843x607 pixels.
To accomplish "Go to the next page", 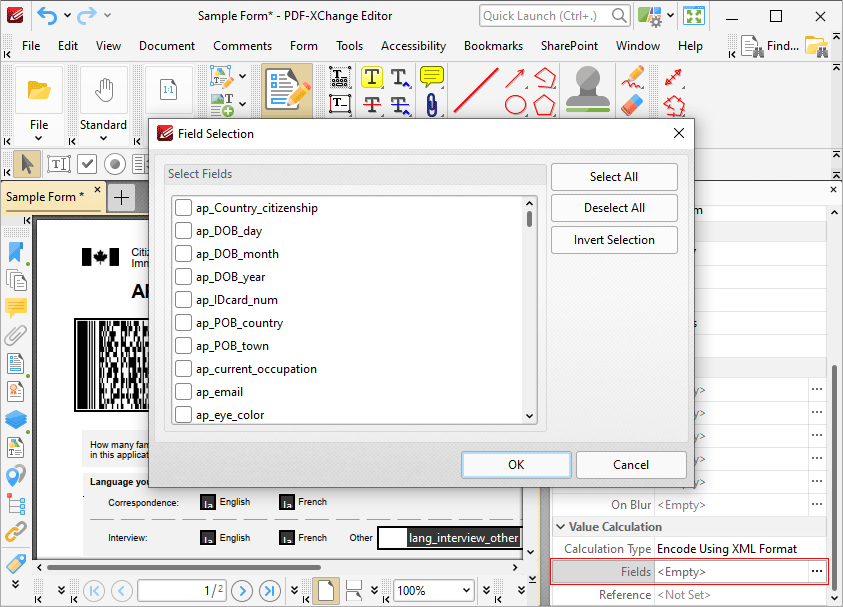I will point(242,591).
